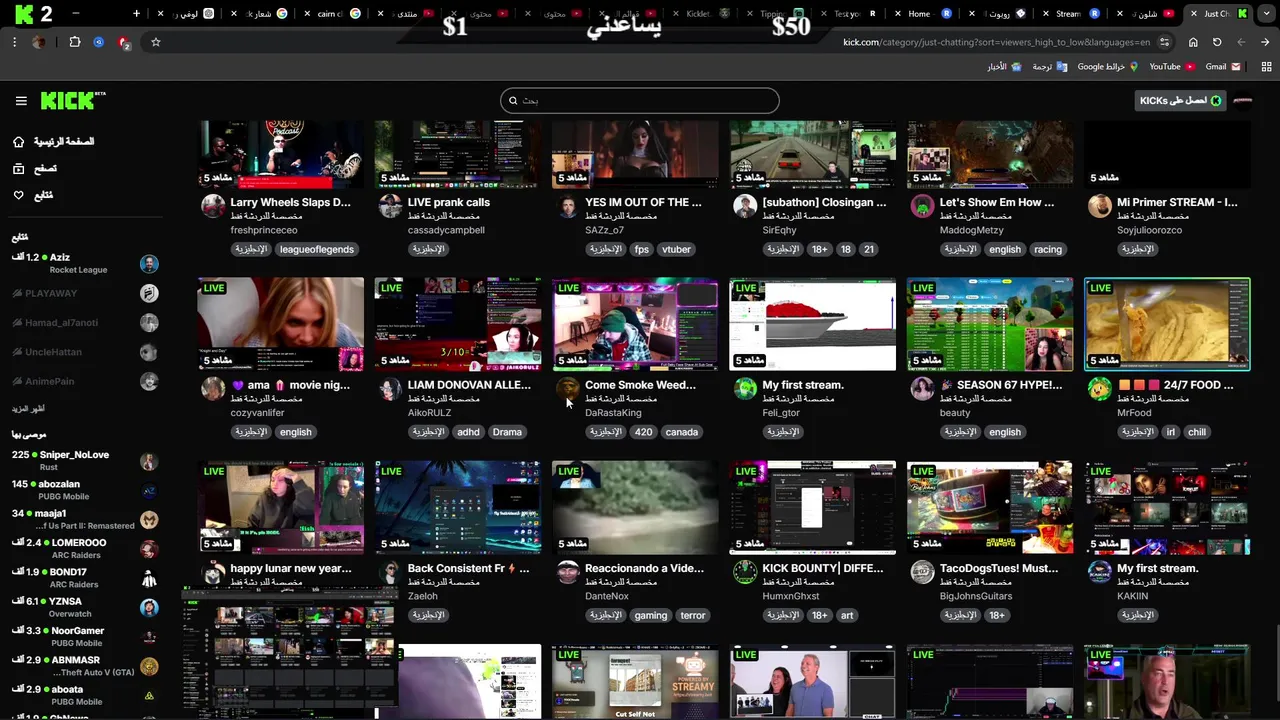Click the browser reload button
Viewport: 1280px width, 720px height.
click(x=1217, y=42)
